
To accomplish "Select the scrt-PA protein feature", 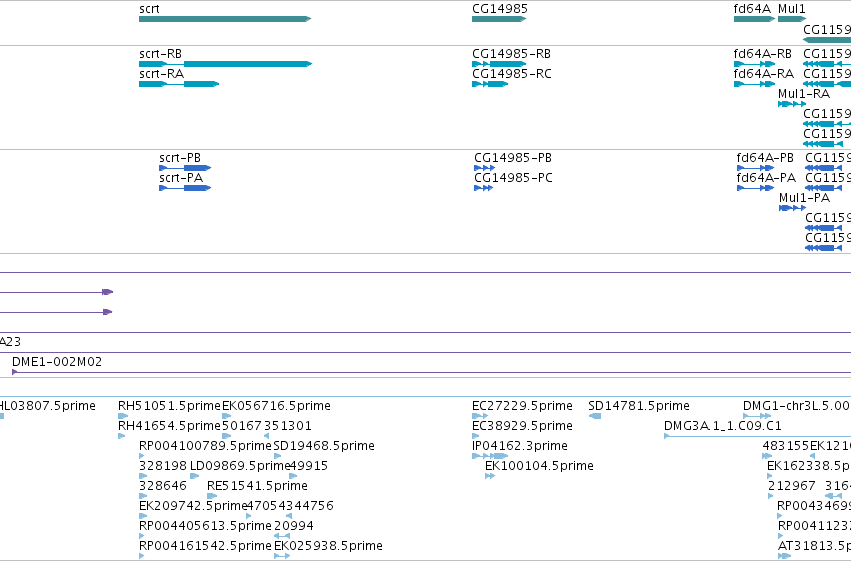I will point(185,188).
